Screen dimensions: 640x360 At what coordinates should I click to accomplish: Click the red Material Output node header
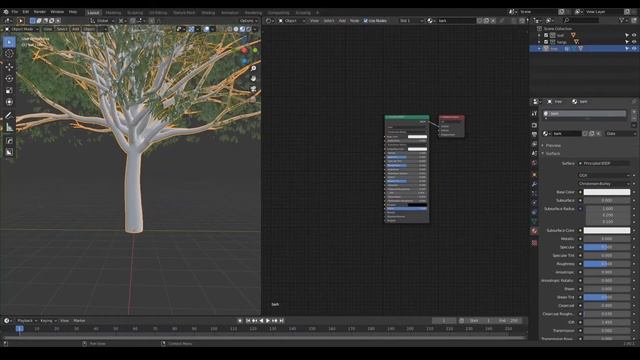[451, 117]
